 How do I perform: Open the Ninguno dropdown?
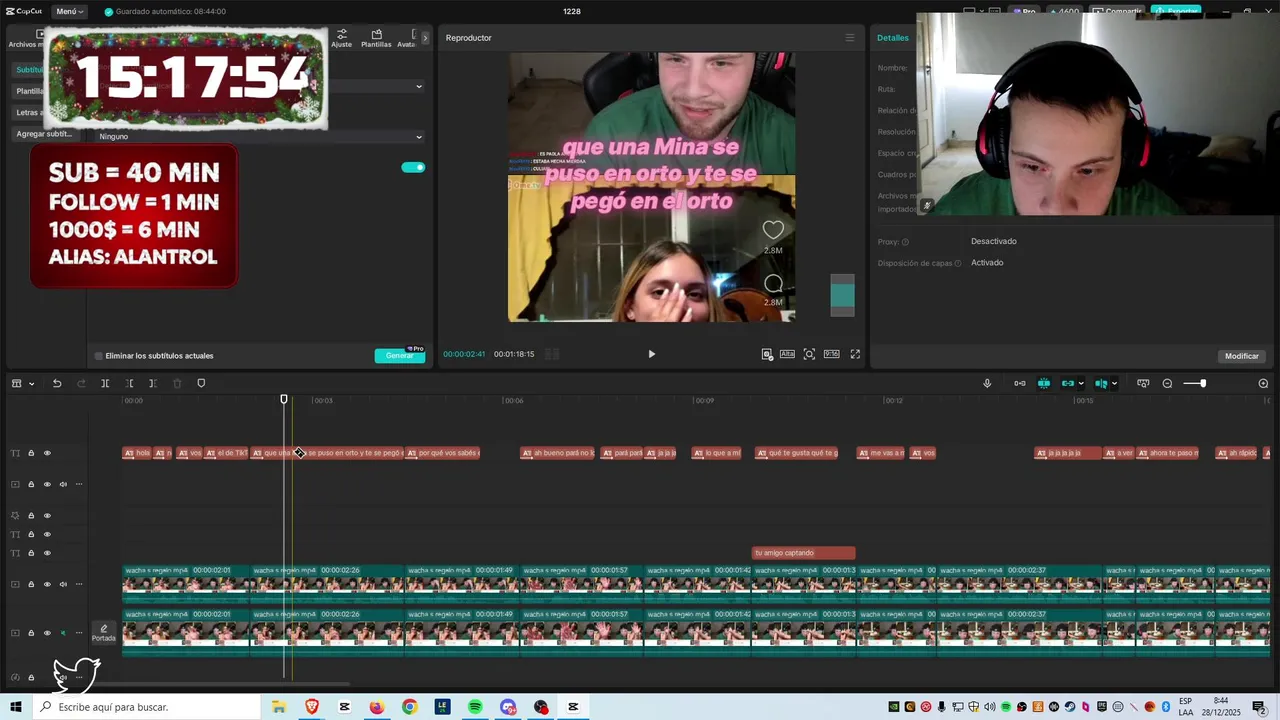pyautogui.click(x=260, y=136)
